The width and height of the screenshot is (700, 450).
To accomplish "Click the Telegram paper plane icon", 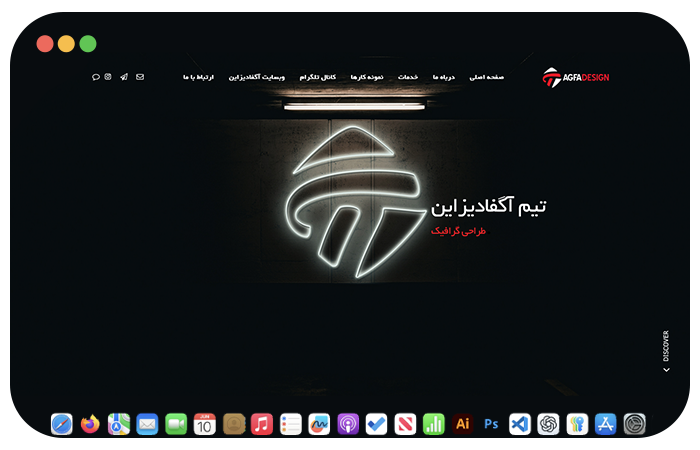I will 124,77.
